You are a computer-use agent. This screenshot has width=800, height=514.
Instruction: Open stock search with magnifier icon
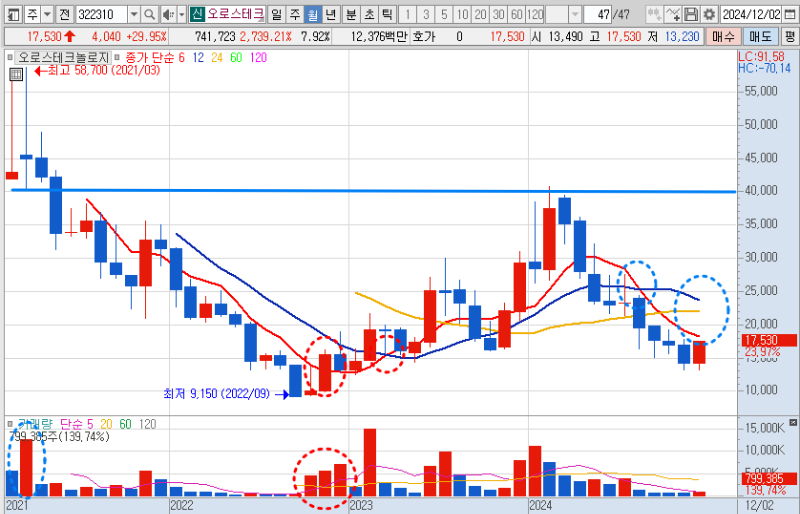click(149, 14)
